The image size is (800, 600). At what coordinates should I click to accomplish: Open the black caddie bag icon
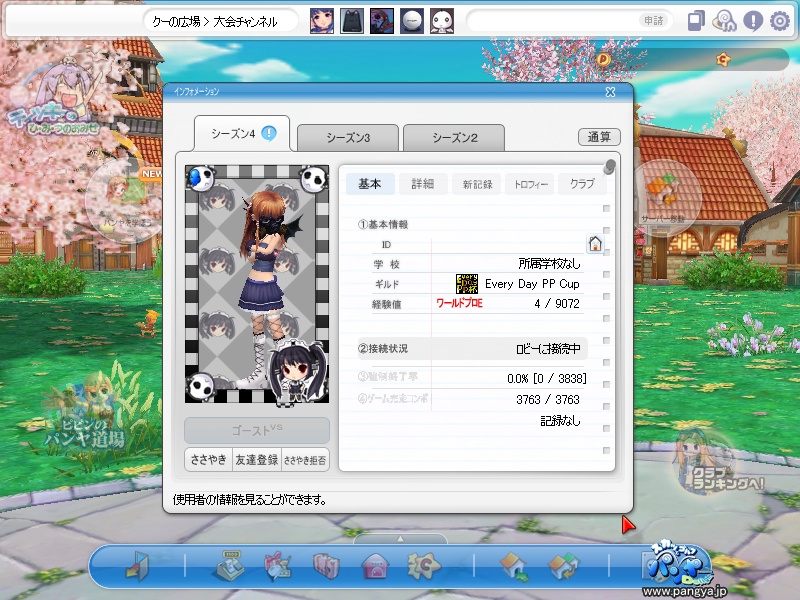click(x=352, y=21)
